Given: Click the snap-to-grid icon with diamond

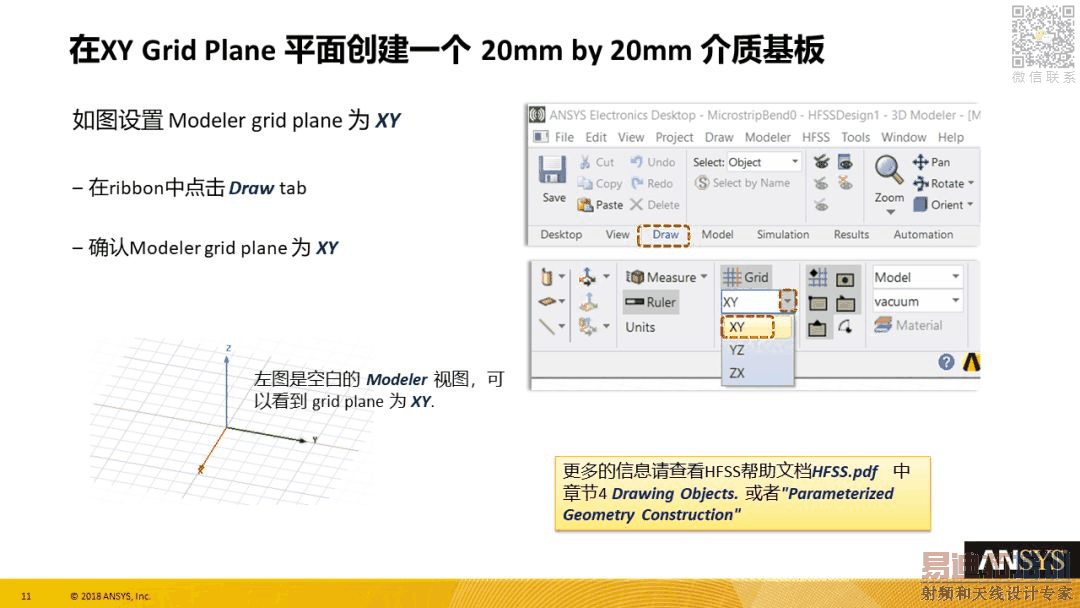Looking at the screenshot, I should point(818,277).
